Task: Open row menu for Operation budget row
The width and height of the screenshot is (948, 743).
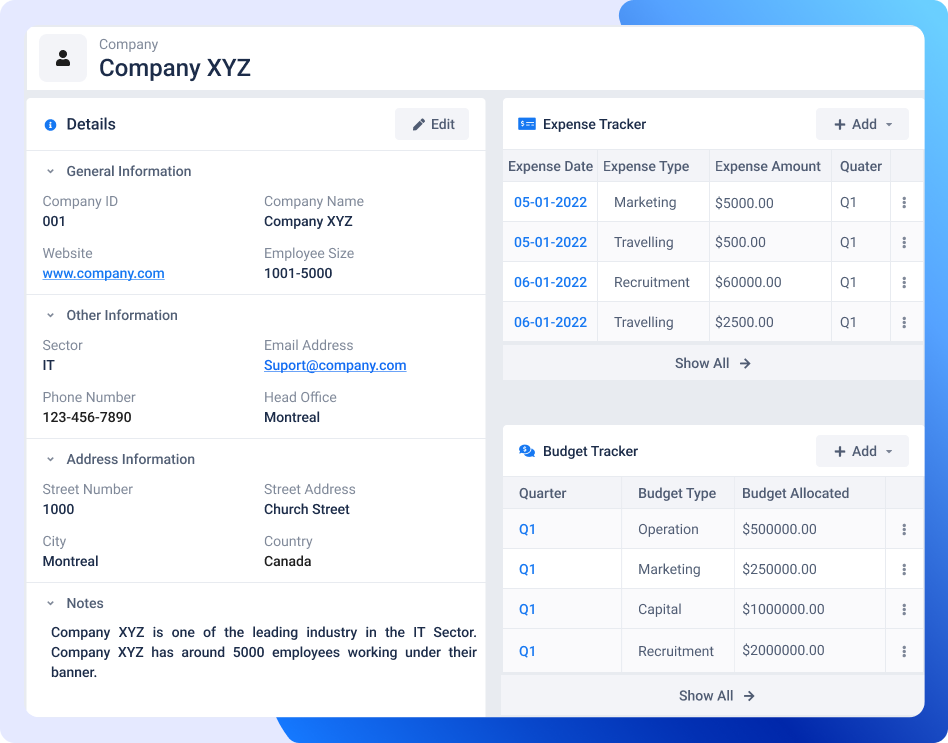Action: click(x=904, y=530)
